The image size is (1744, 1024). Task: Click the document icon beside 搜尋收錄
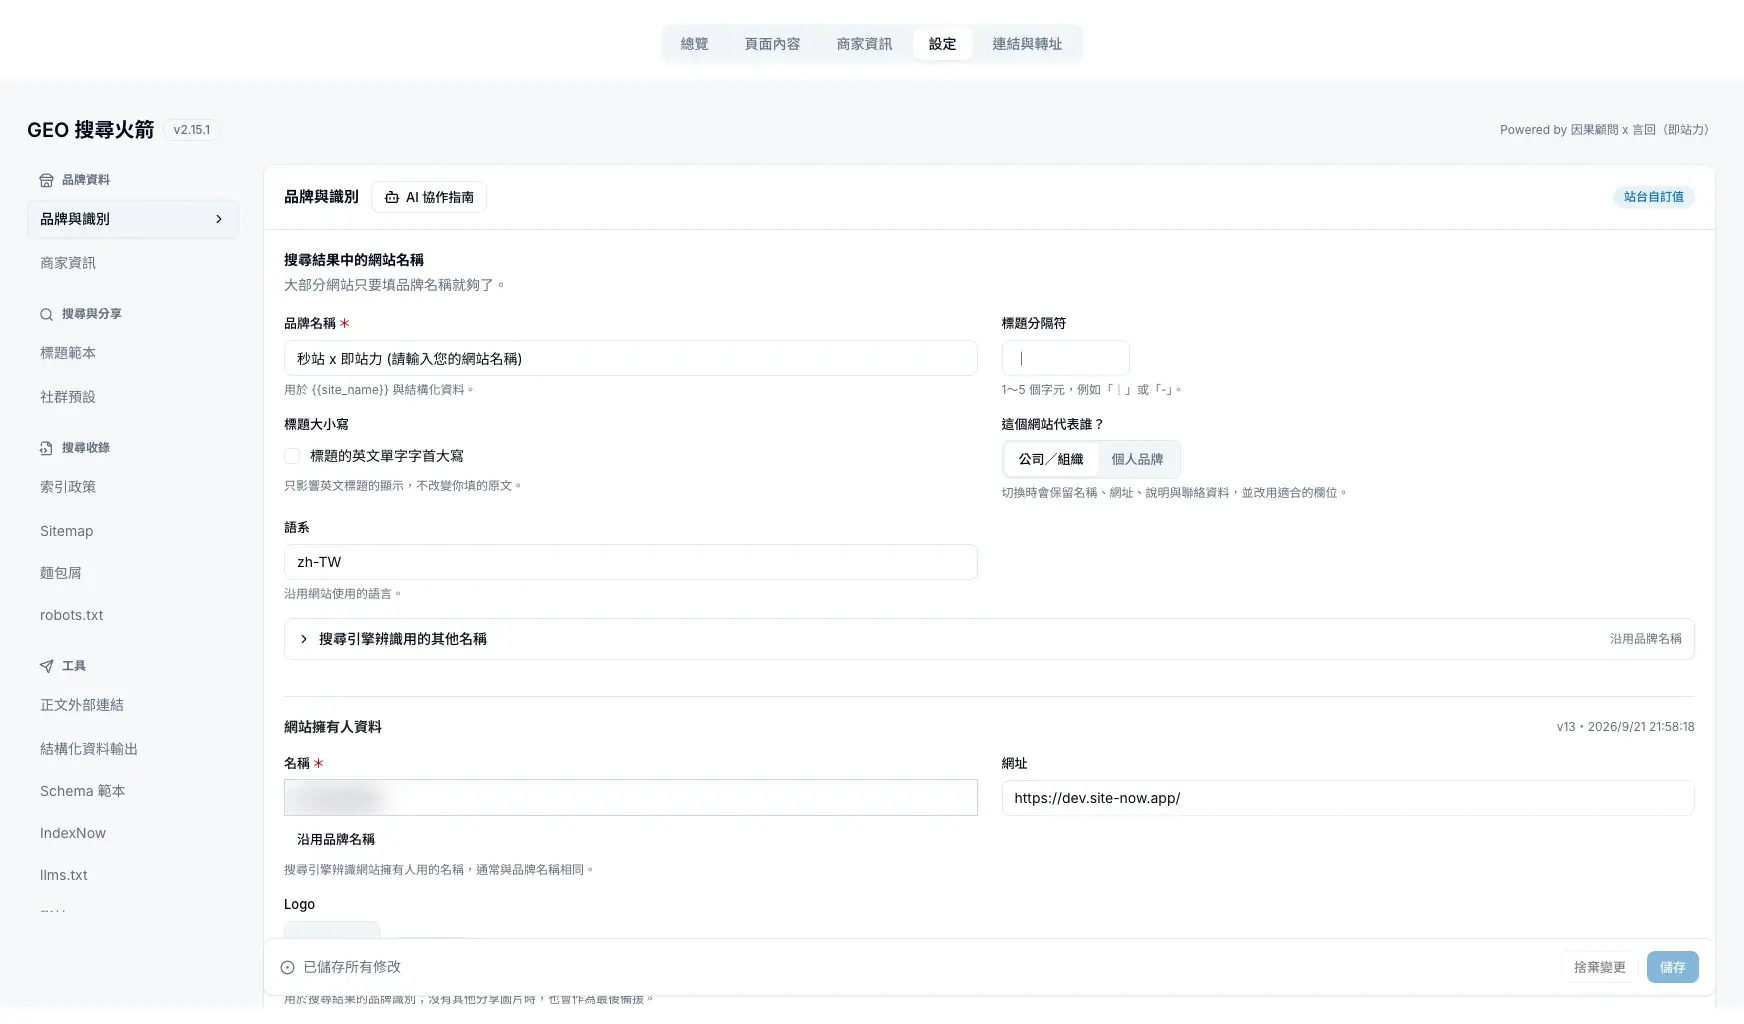tap(46, 448)
